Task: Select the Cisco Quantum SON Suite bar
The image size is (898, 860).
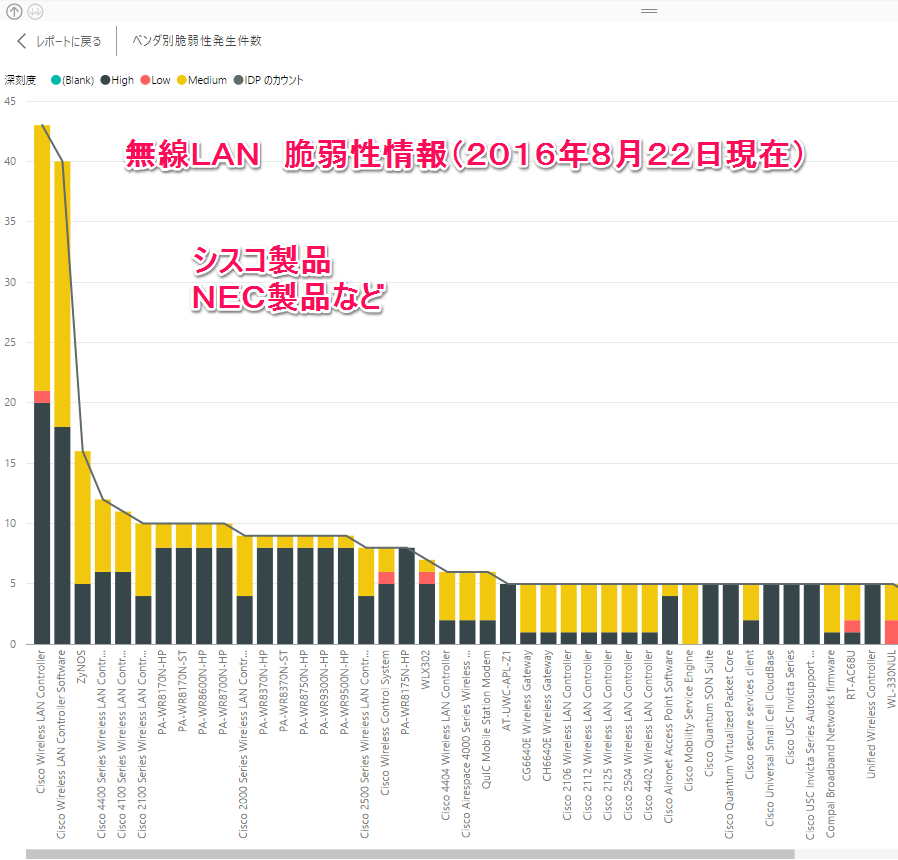Action: tap(711, 614)
